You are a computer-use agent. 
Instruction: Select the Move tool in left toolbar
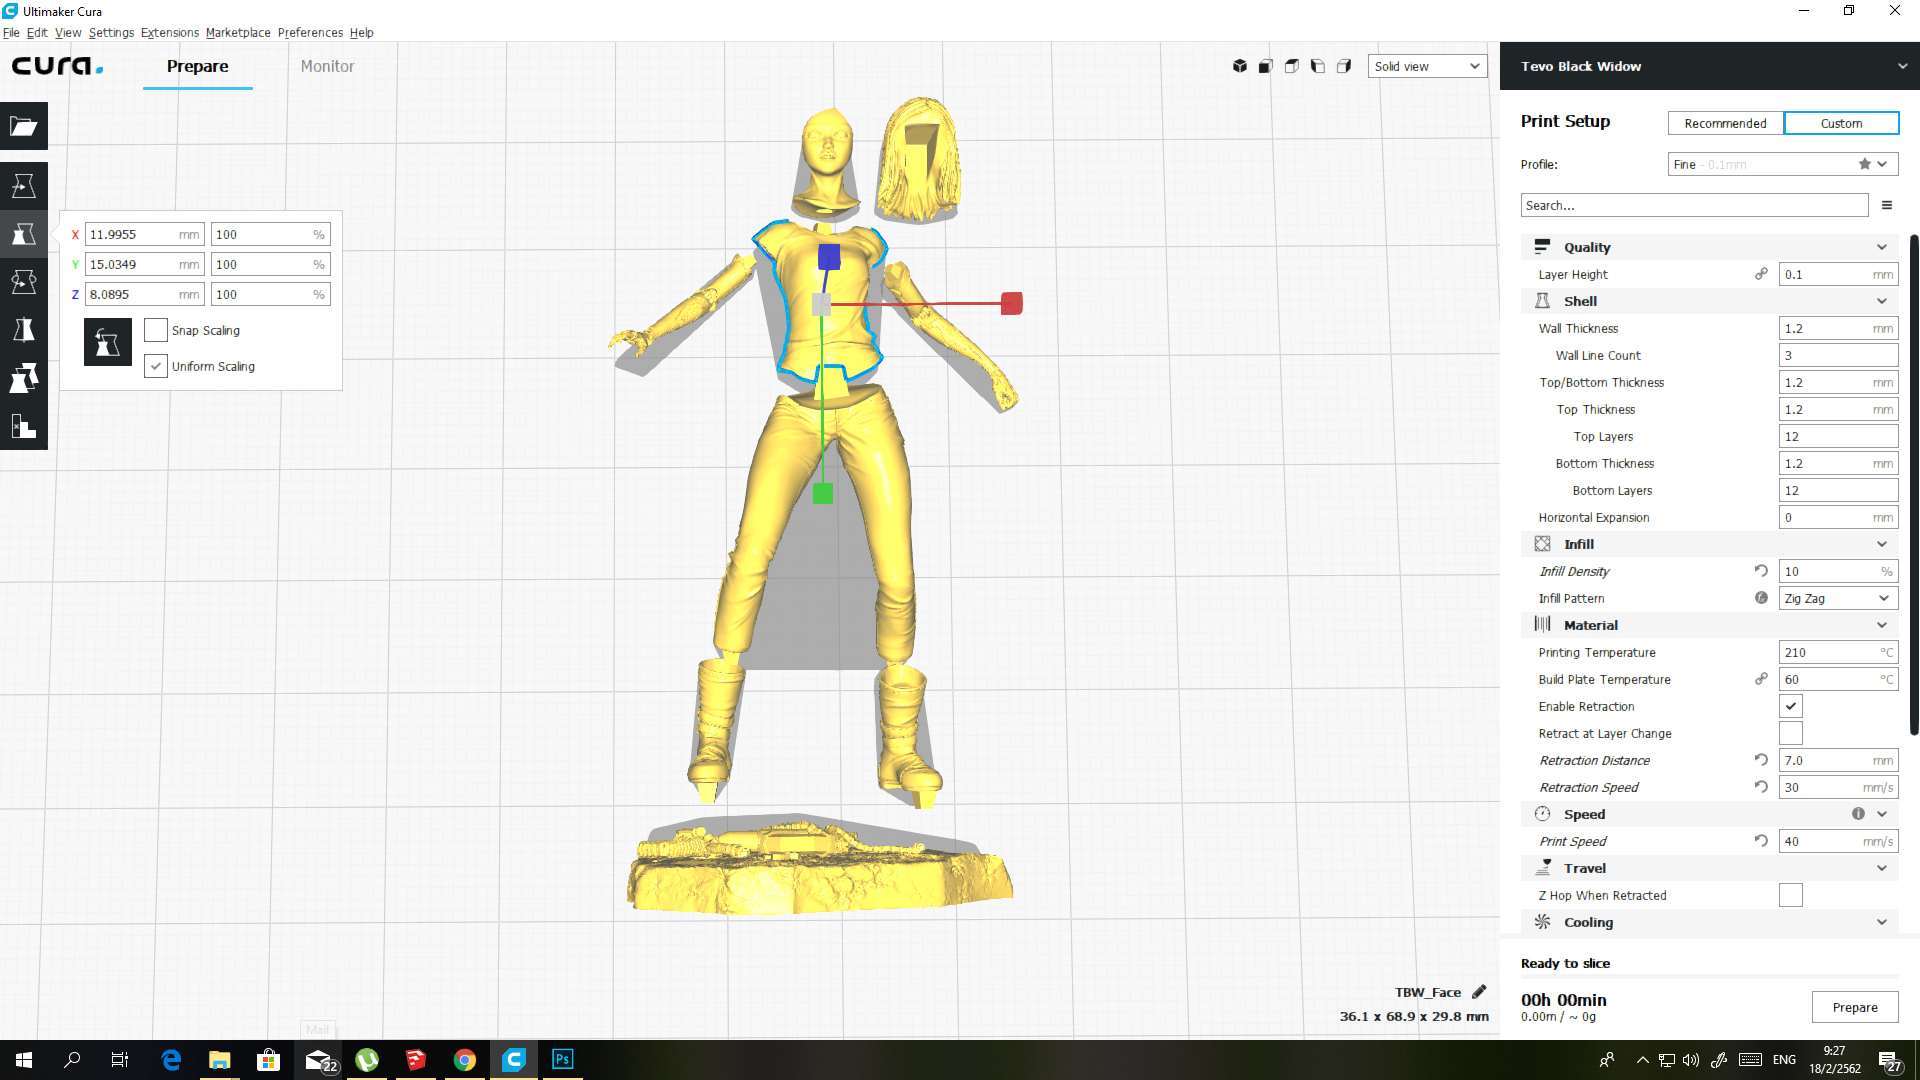[x=24, y=186]
